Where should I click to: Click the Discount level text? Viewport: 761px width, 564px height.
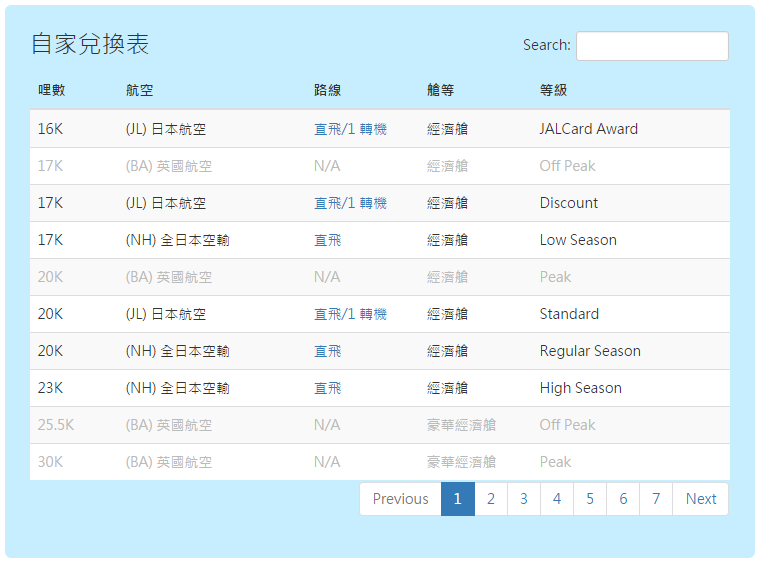click(569, 203)
